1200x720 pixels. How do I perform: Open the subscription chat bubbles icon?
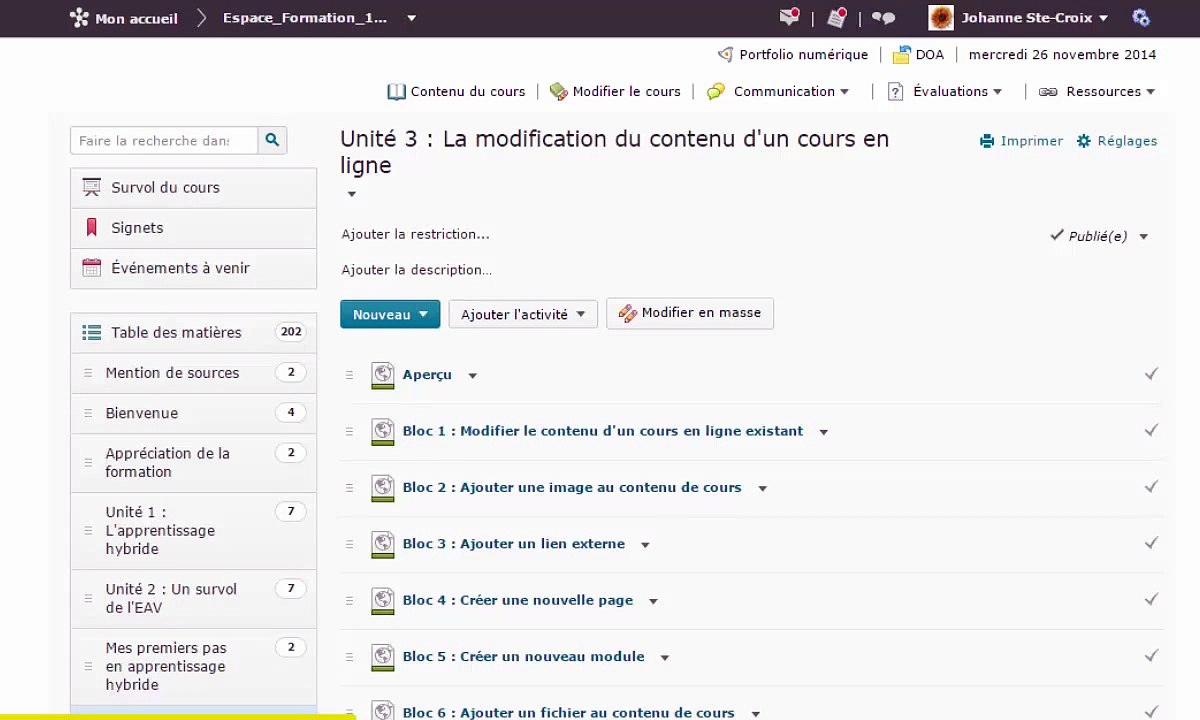tap(883, 17)
